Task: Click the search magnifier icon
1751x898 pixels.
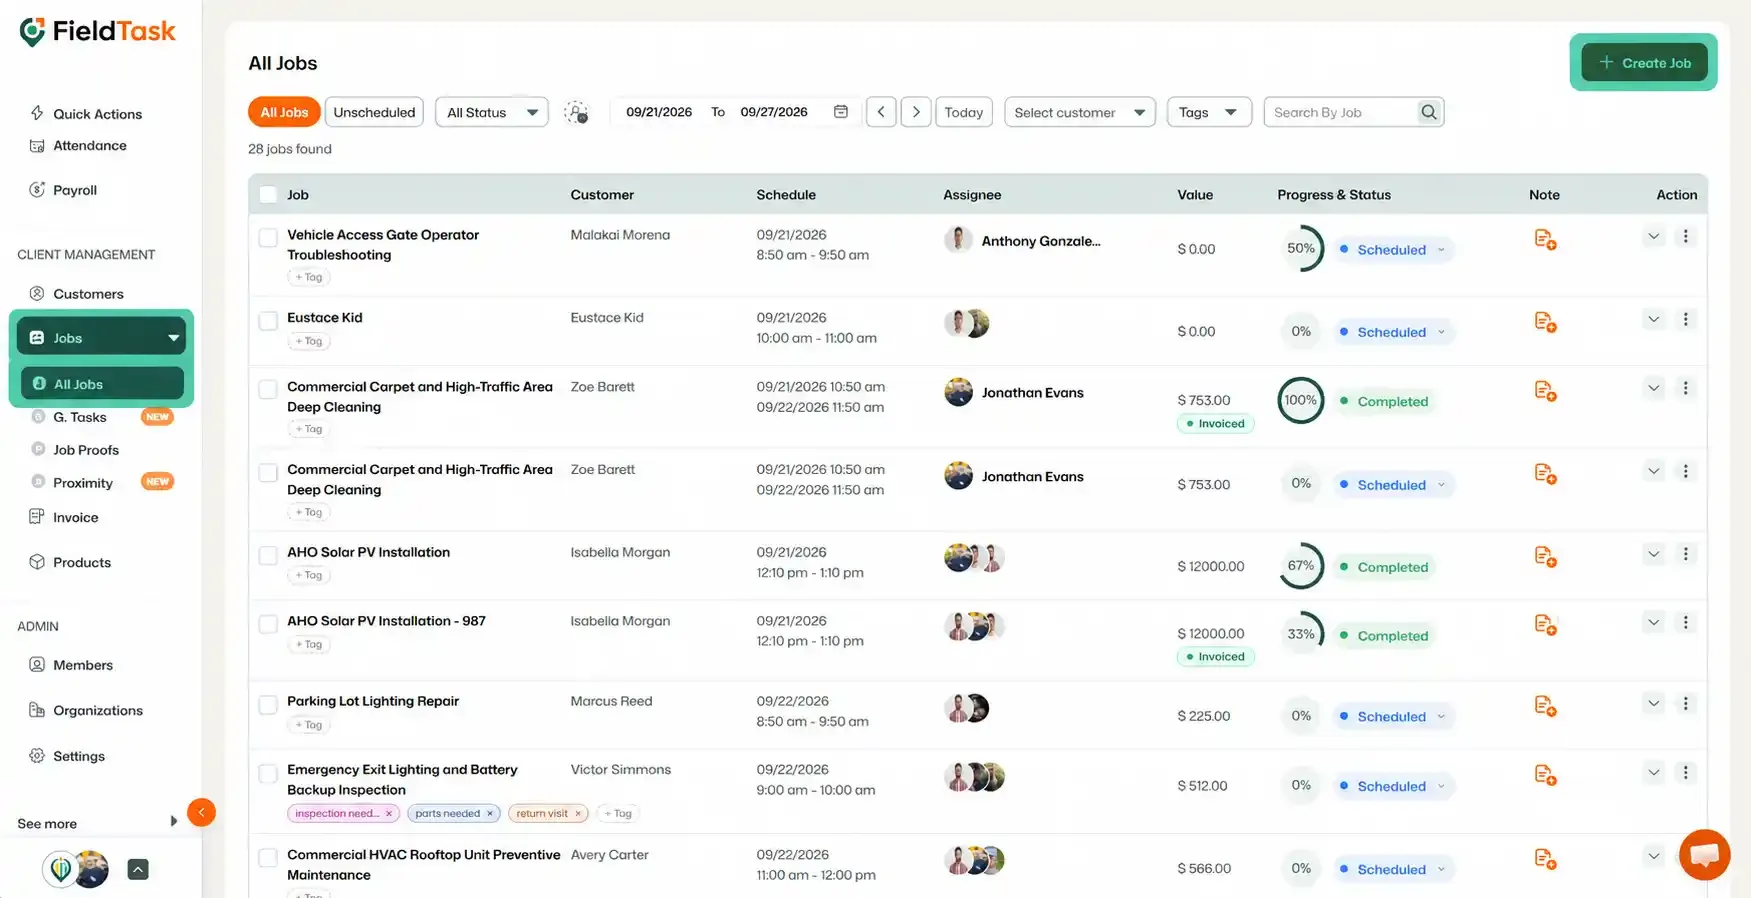Action: point(1429,112)
